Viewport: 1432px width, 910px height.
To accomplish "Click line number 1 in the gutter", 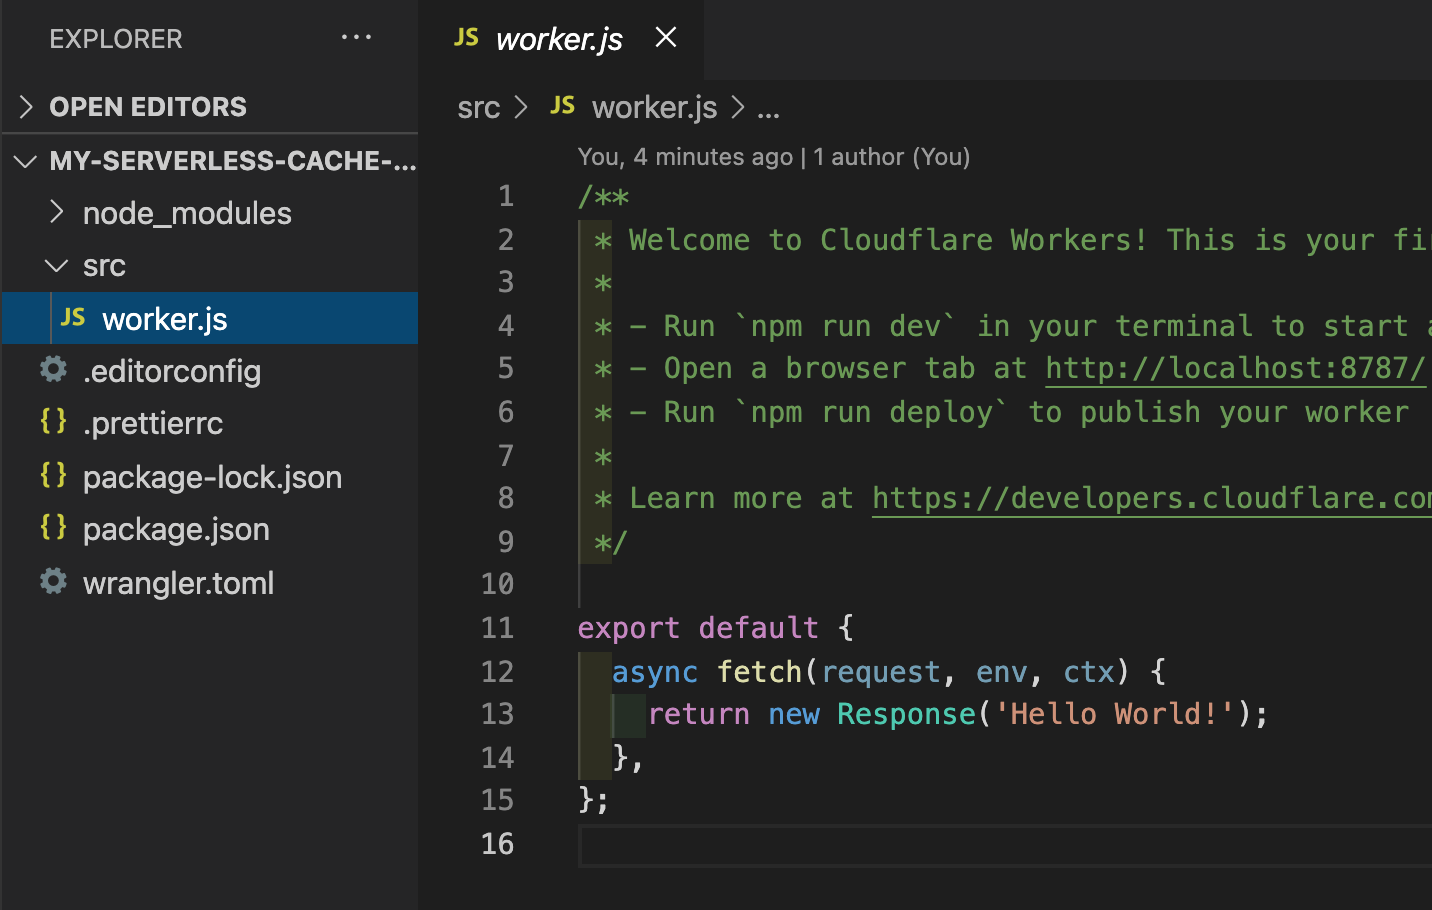I will (506, 196).
